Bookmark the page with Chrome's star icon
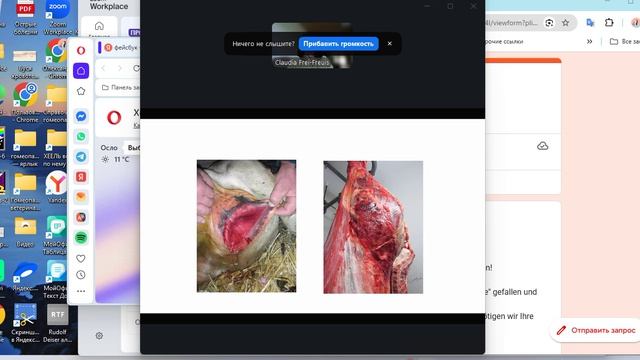Screen dimensions: 640x360 click(565, 23)
